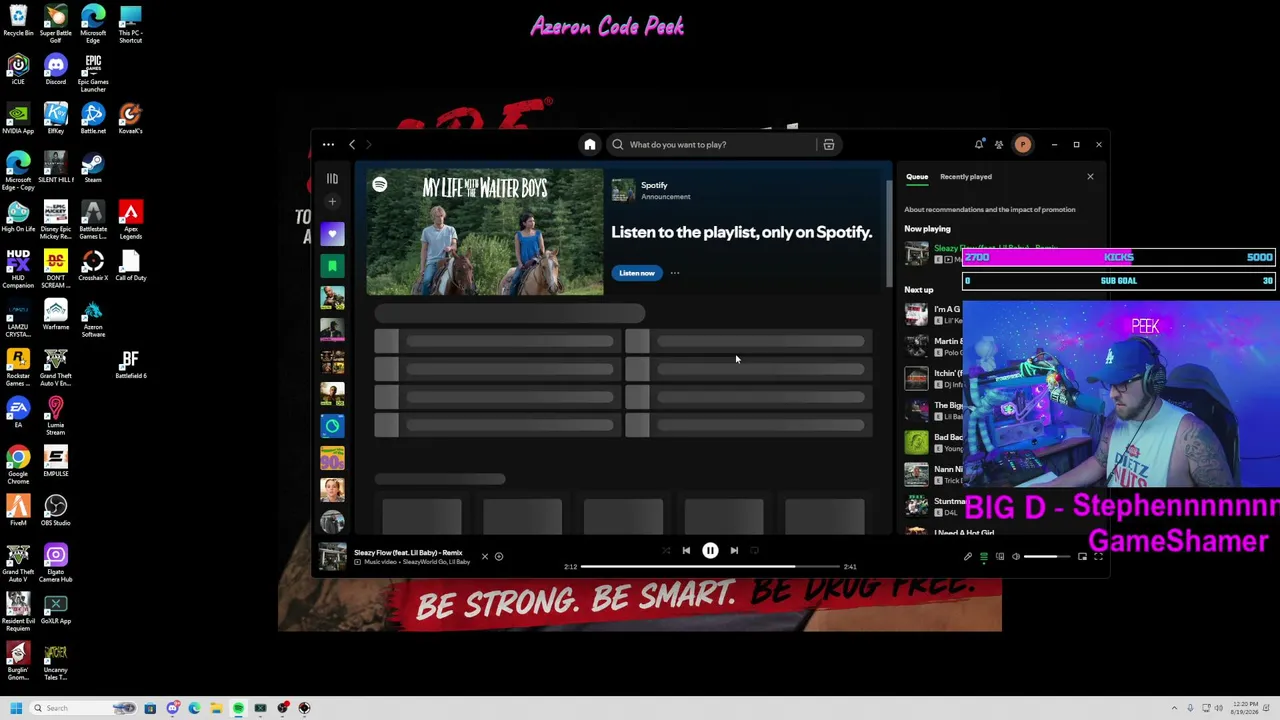Open the Windows Start menu
This screenshot has height=720, width=1280.
[16, 708]
